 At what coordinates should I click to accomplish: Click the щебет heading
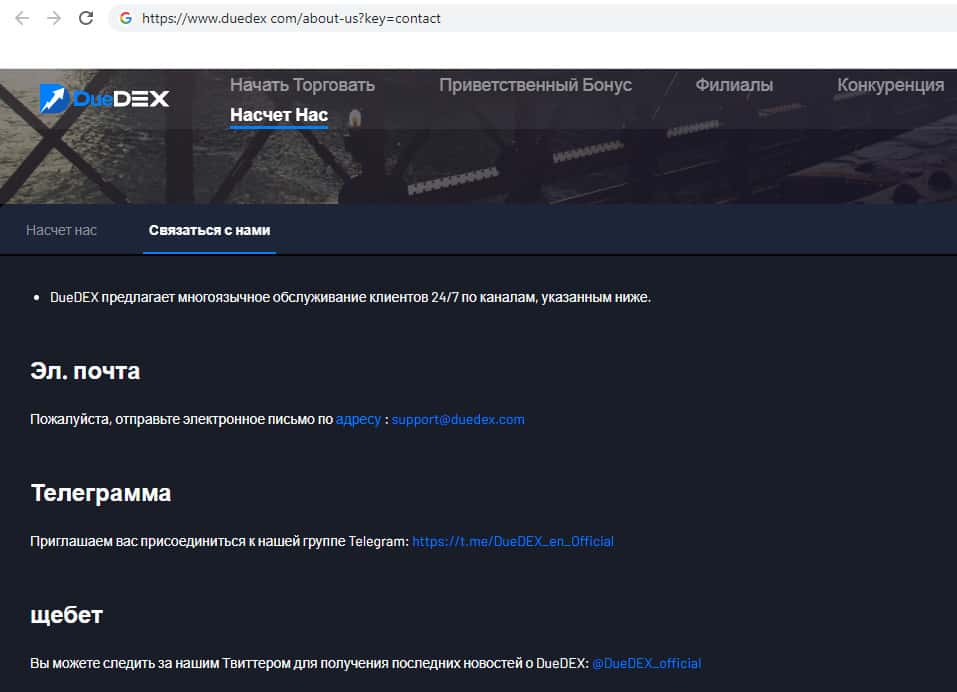pos(67,615)
